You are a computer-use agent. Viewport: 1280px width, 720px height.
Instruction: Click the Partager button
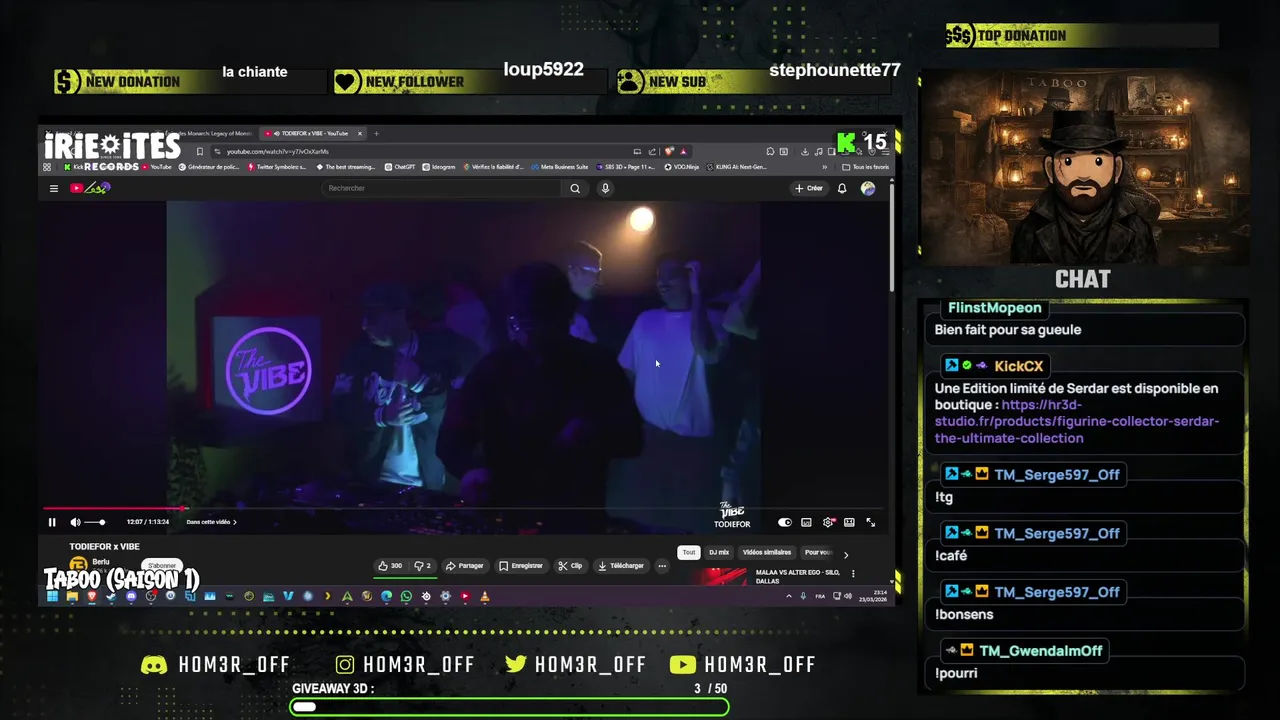point(465,566)
